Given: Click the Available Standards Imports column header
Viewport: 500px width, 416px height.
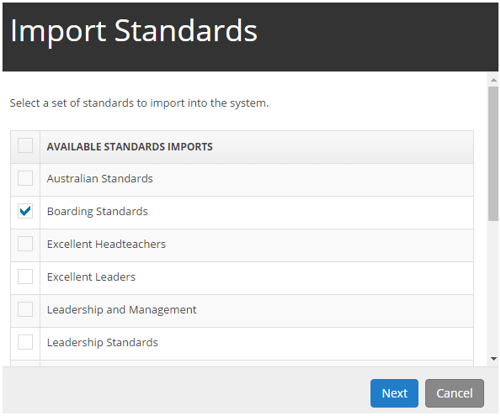Looking at the screenshot, I should tap(130, 147).
